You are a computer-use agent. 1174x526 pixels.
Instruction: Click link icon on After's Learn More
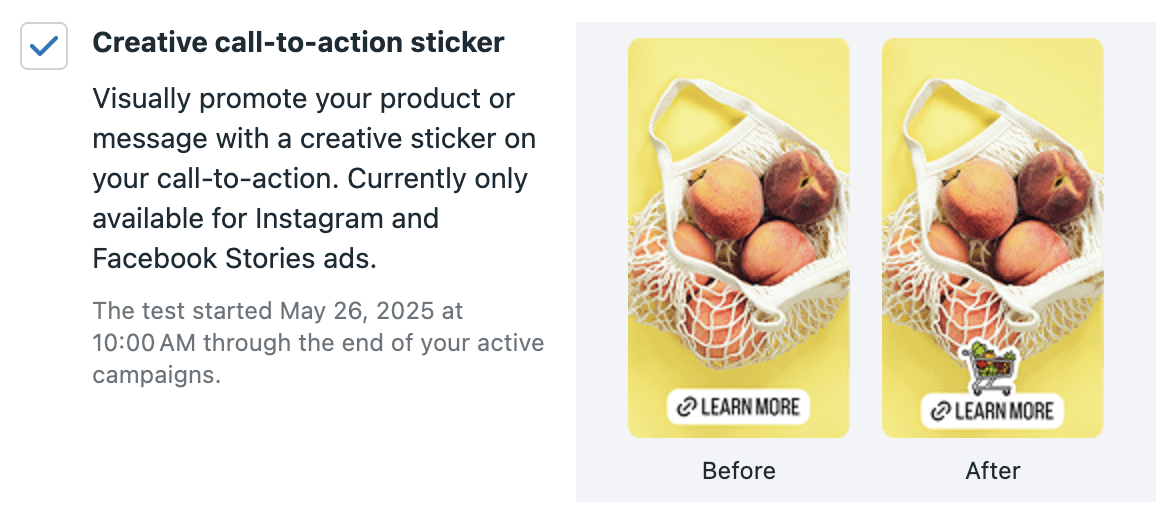(940, 410)
